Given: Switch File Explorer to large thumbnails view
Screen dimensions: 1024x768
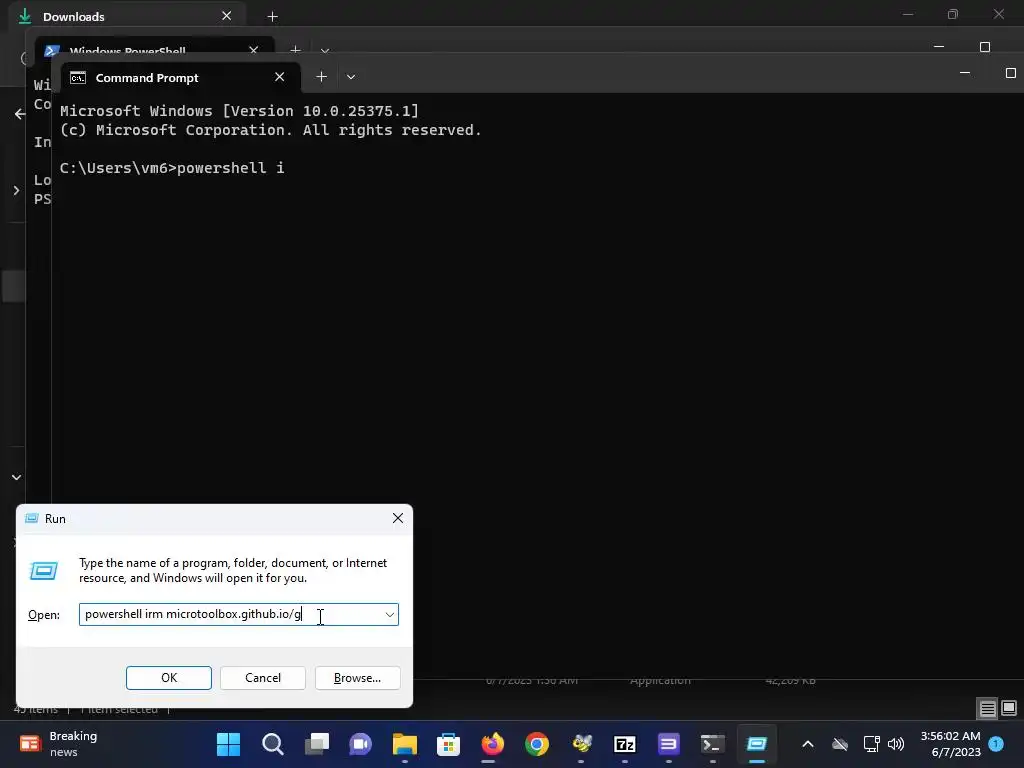Looking at the screenshot, I should coord(1009,708).
